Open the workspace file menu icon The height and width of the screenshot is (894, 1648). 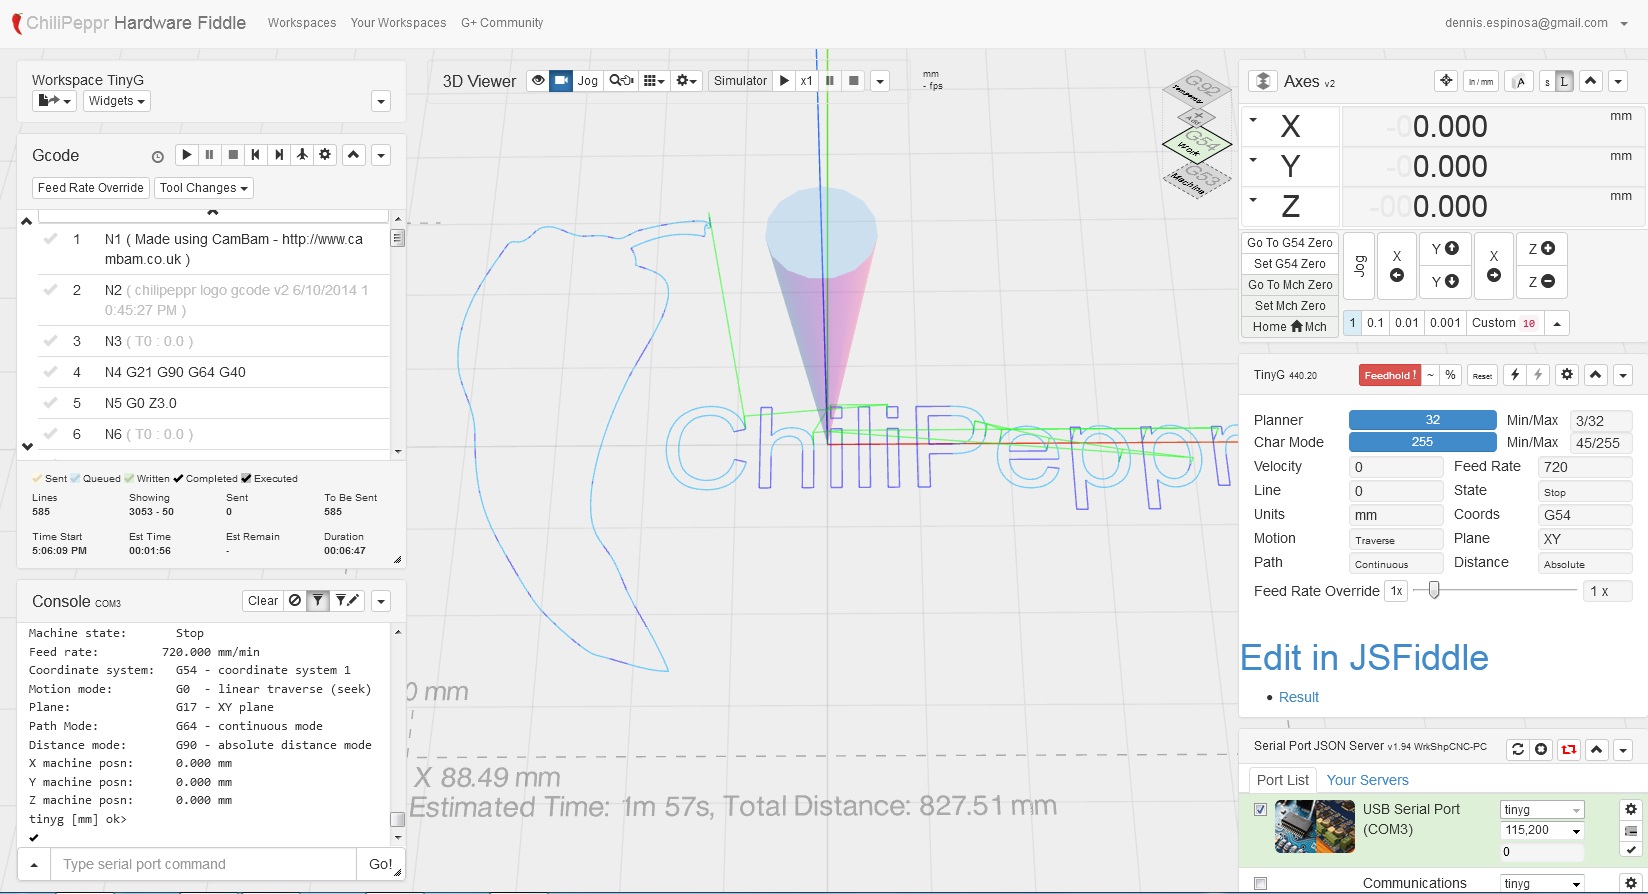[54, 101]
